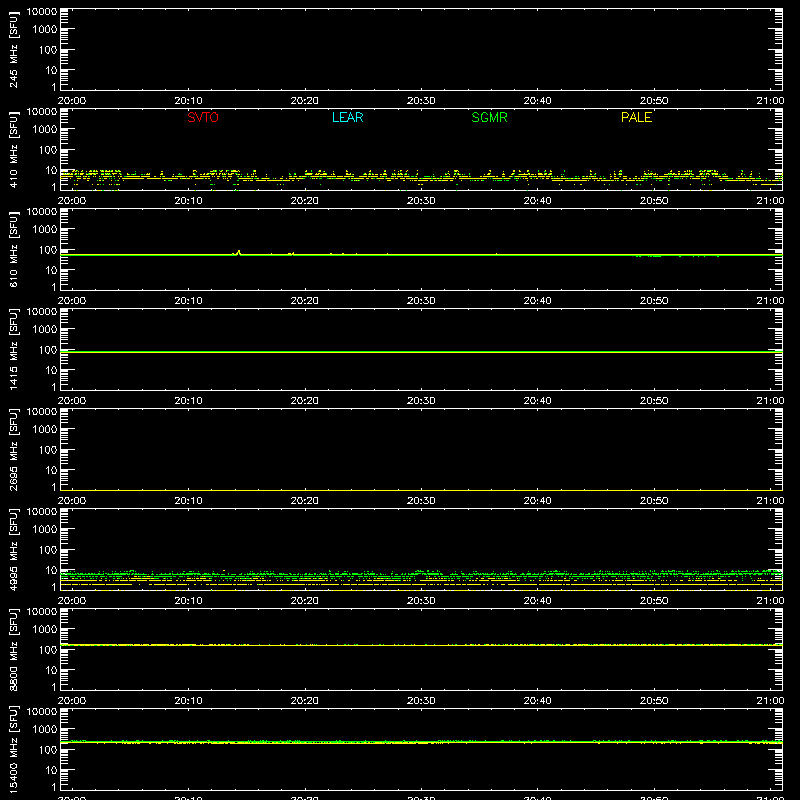Click the green SGMR station label
This screenshot has width=800, height=800.
pos(489,117)
